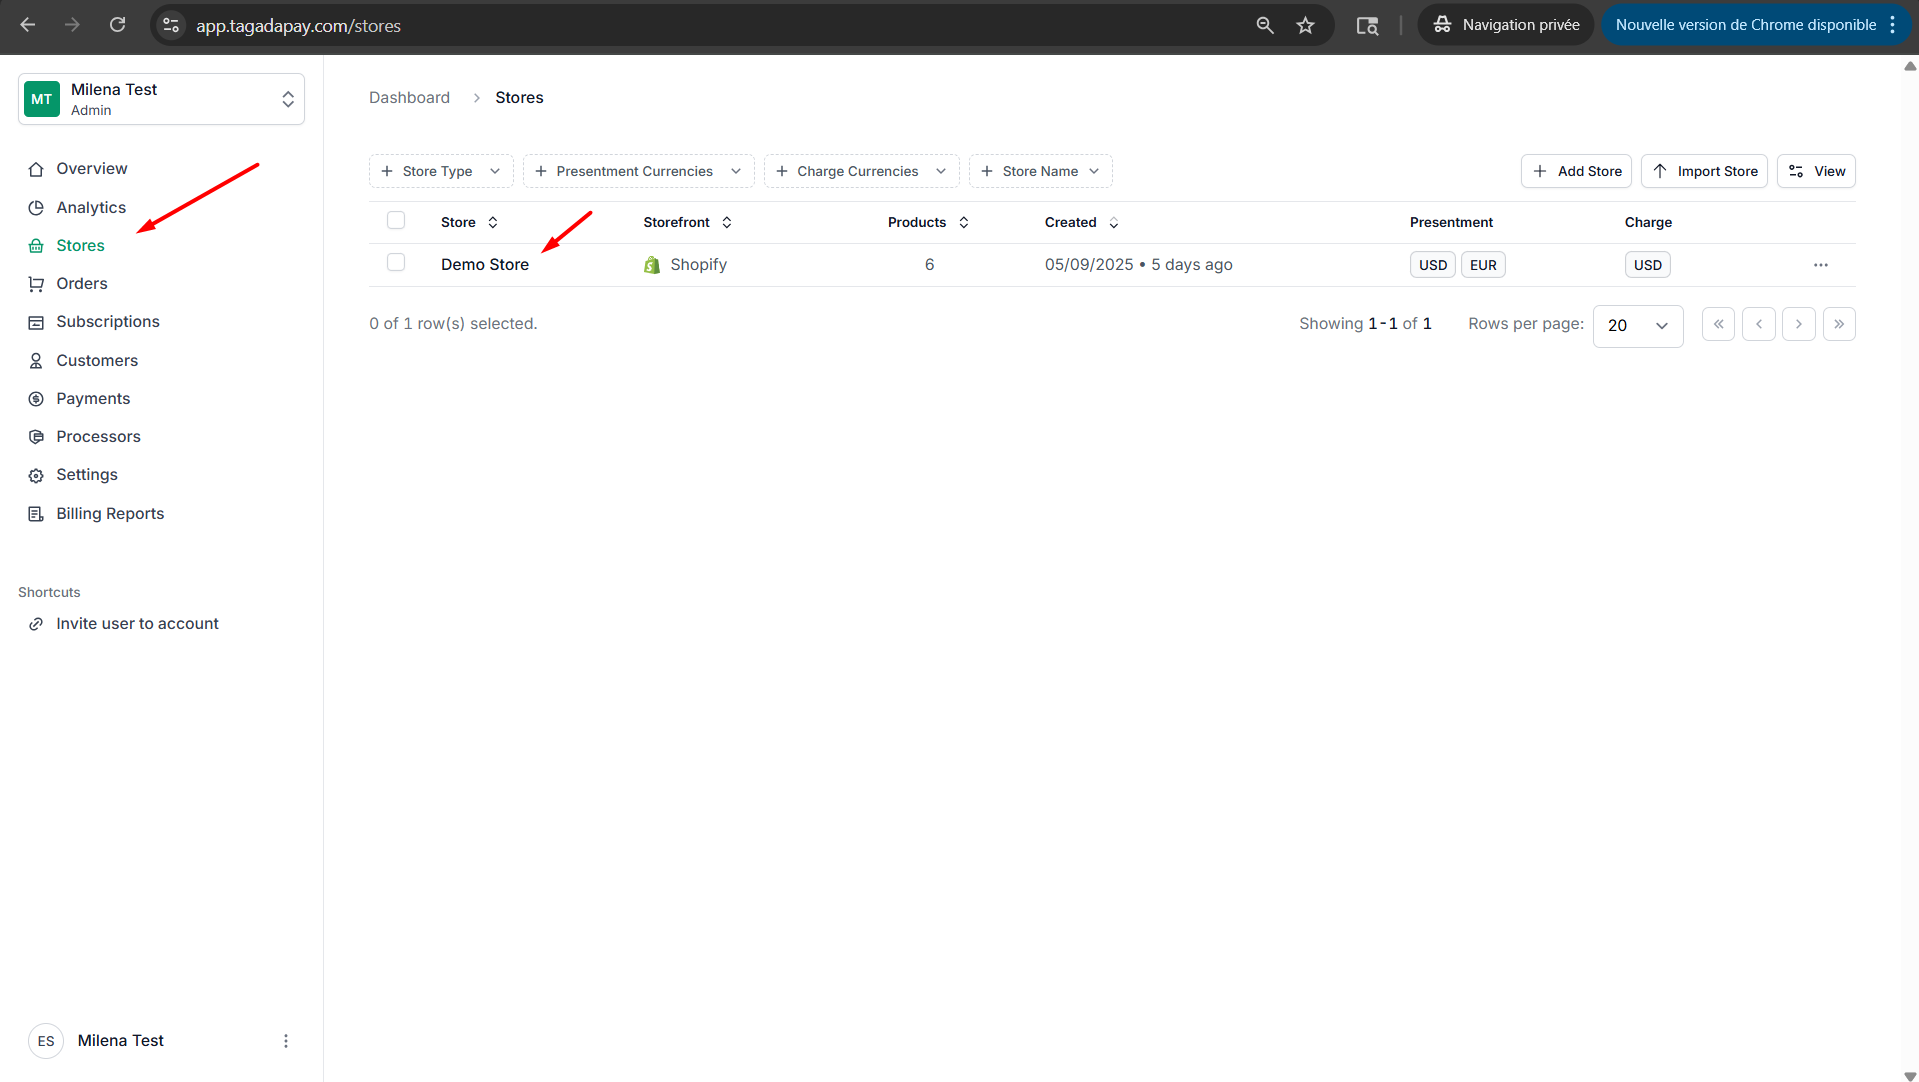Click the Add Store button
The width and height of the screenshot is (1919, 1082).
(x=1576, y=171)
